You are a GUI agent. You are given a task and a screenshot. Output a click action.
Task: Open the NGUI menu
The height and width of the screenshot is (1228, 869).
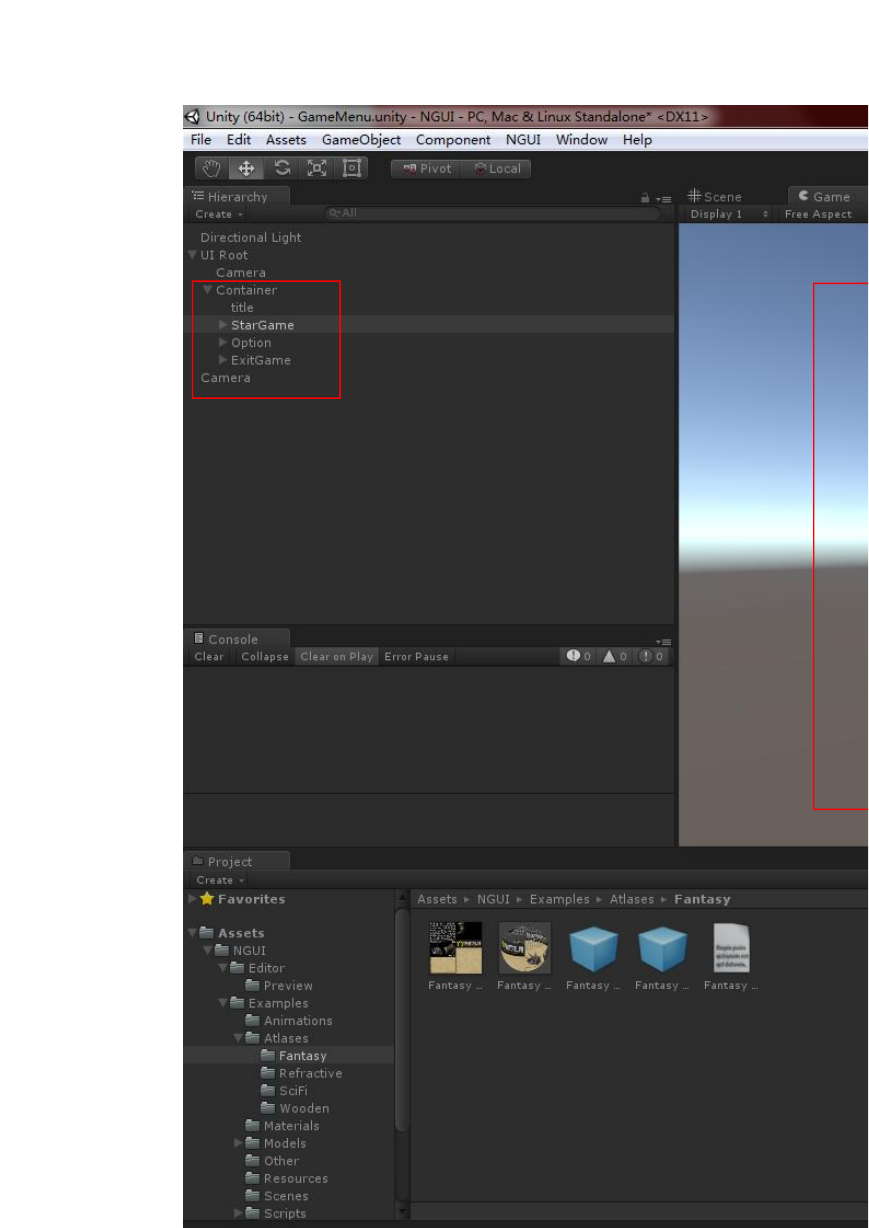click(523, 140)
